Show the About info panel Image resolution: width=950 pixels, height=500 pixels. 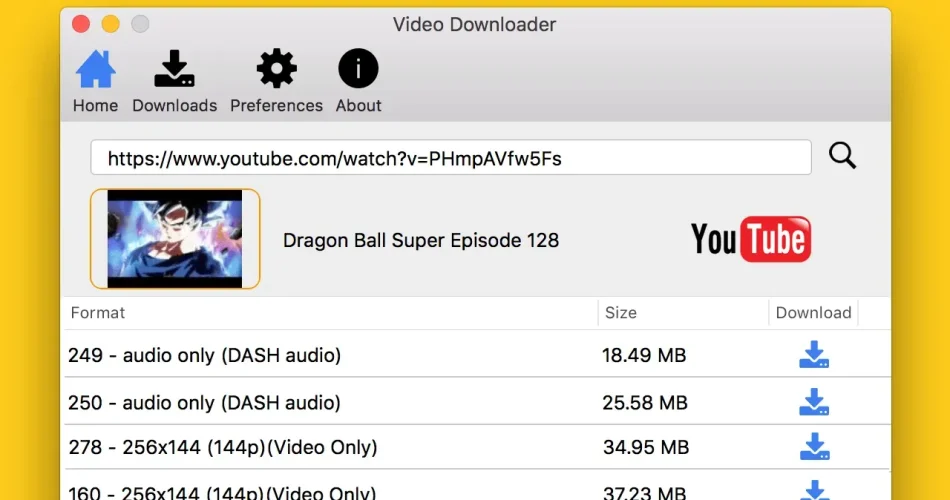pyautogui.click(x=358, y=81)
